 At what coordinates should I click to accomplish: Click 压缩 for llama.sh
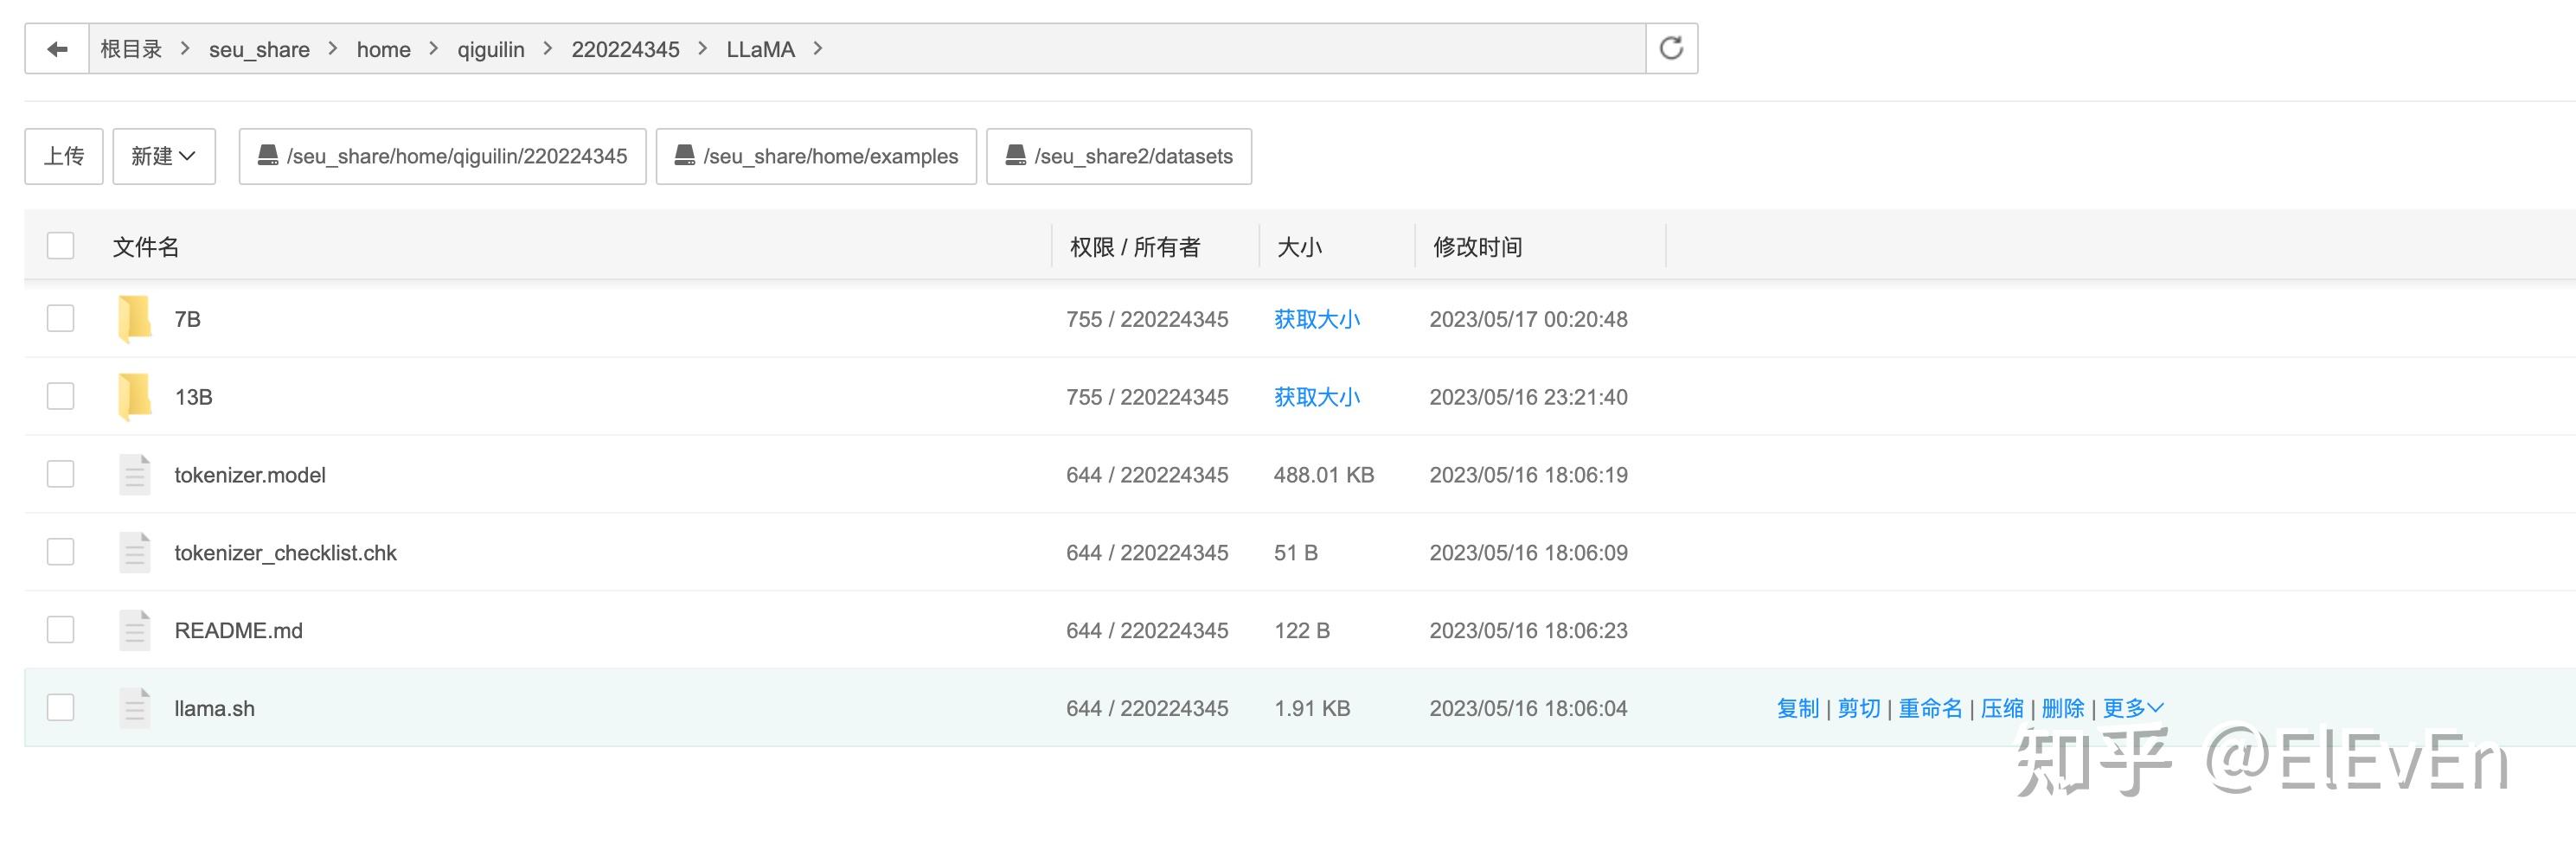coord(2002,708)
